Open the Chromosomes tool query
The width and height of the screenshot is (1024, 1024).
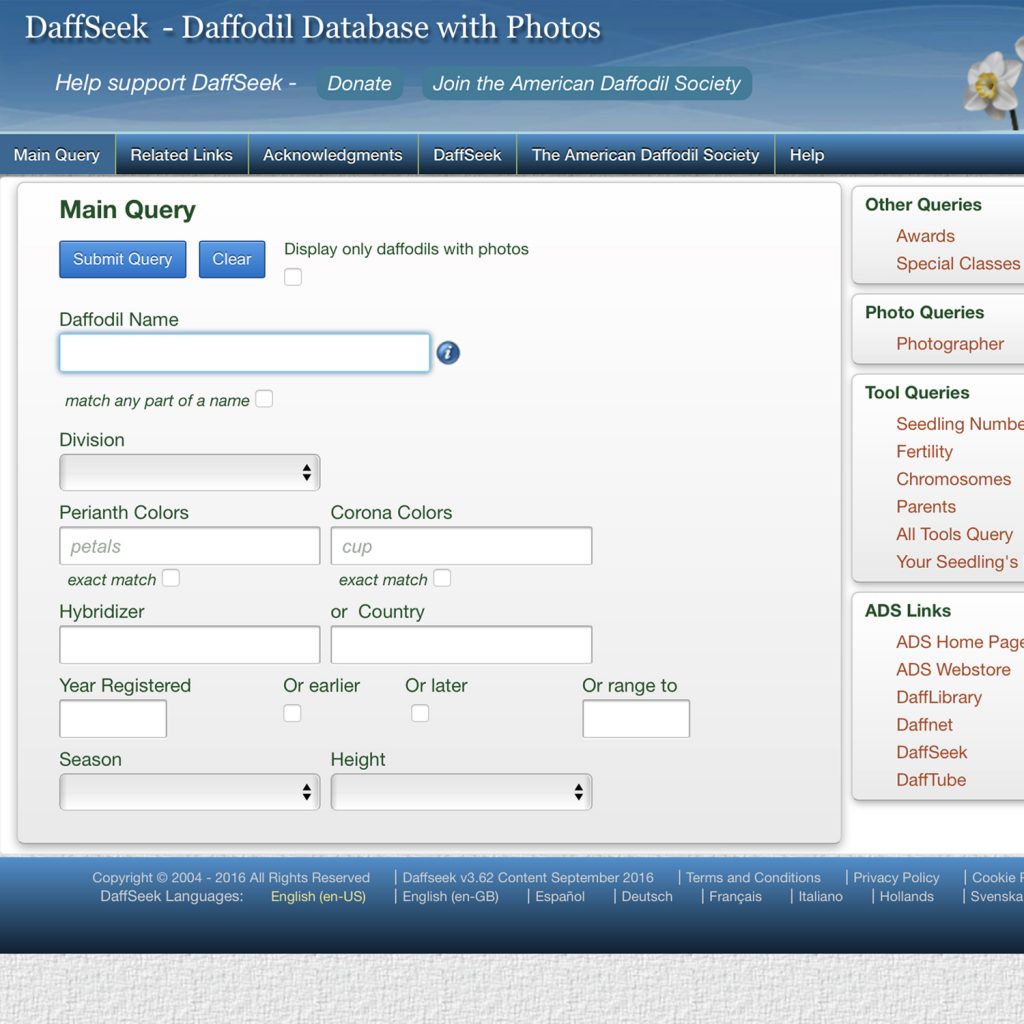(953, 479)
